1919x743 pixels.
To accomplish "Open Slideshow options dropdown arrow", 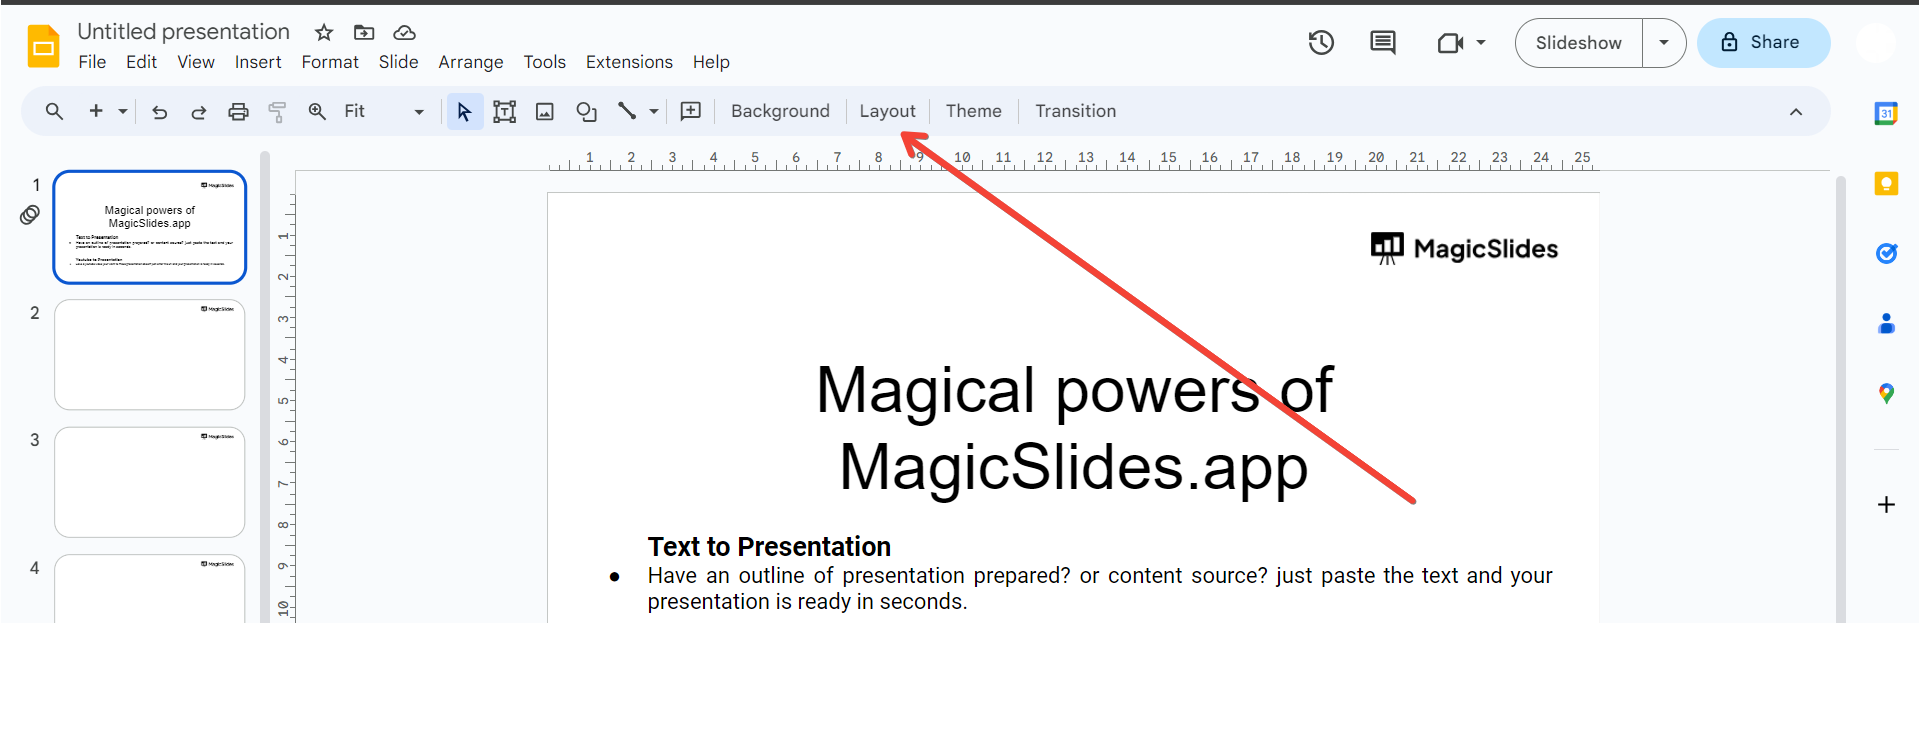I will click(1664, 43).
